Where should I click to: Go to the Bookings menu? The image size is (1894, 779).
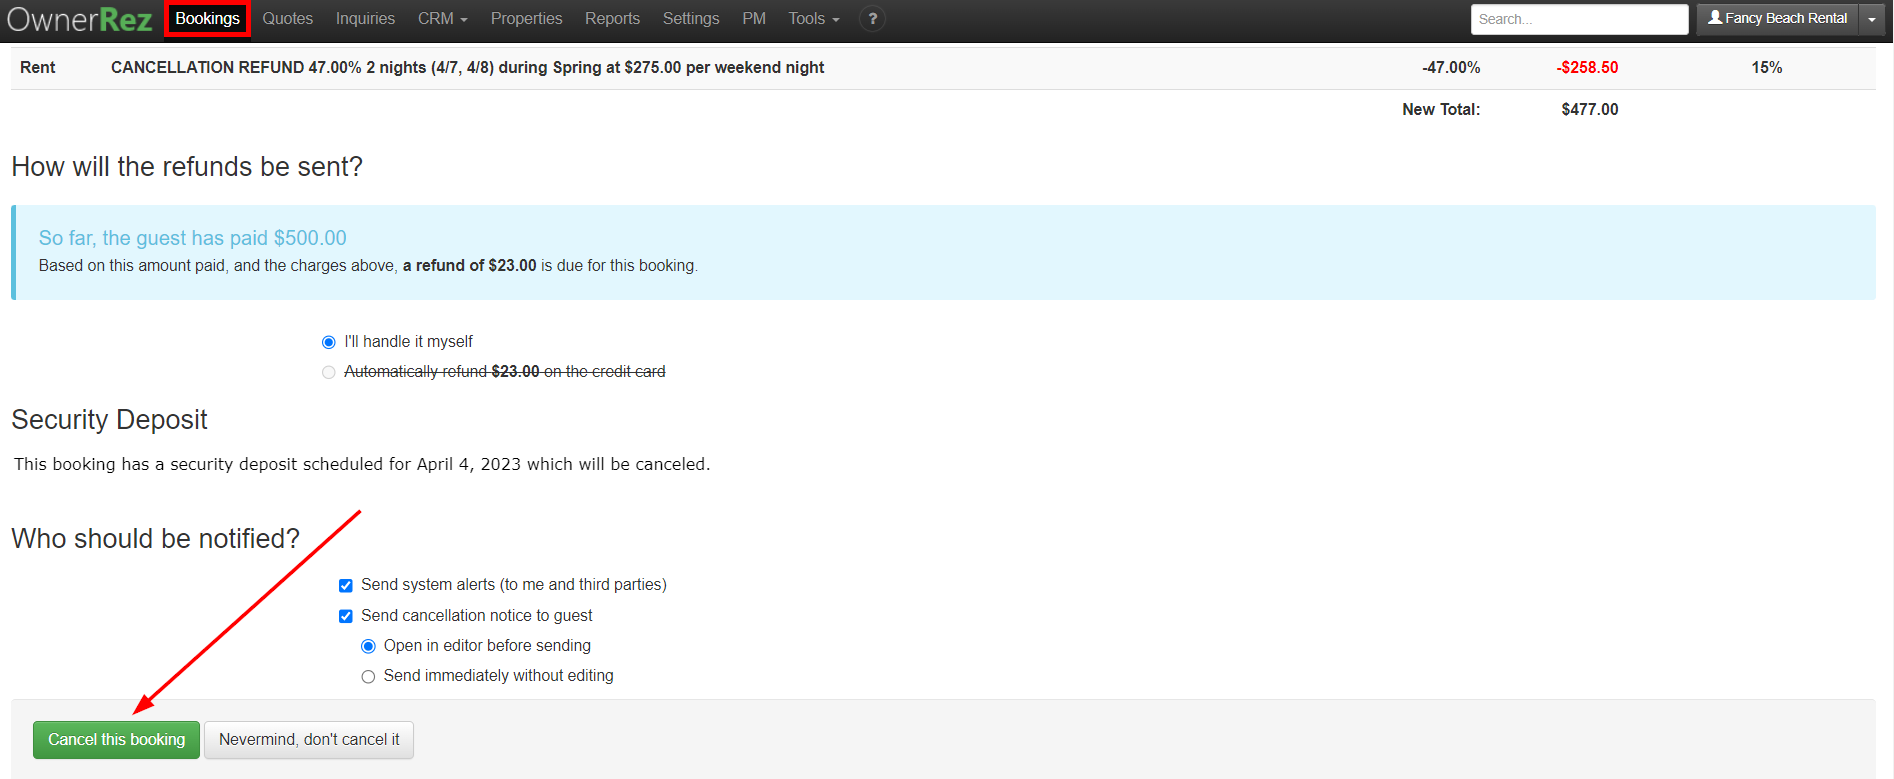coord(207,18)
